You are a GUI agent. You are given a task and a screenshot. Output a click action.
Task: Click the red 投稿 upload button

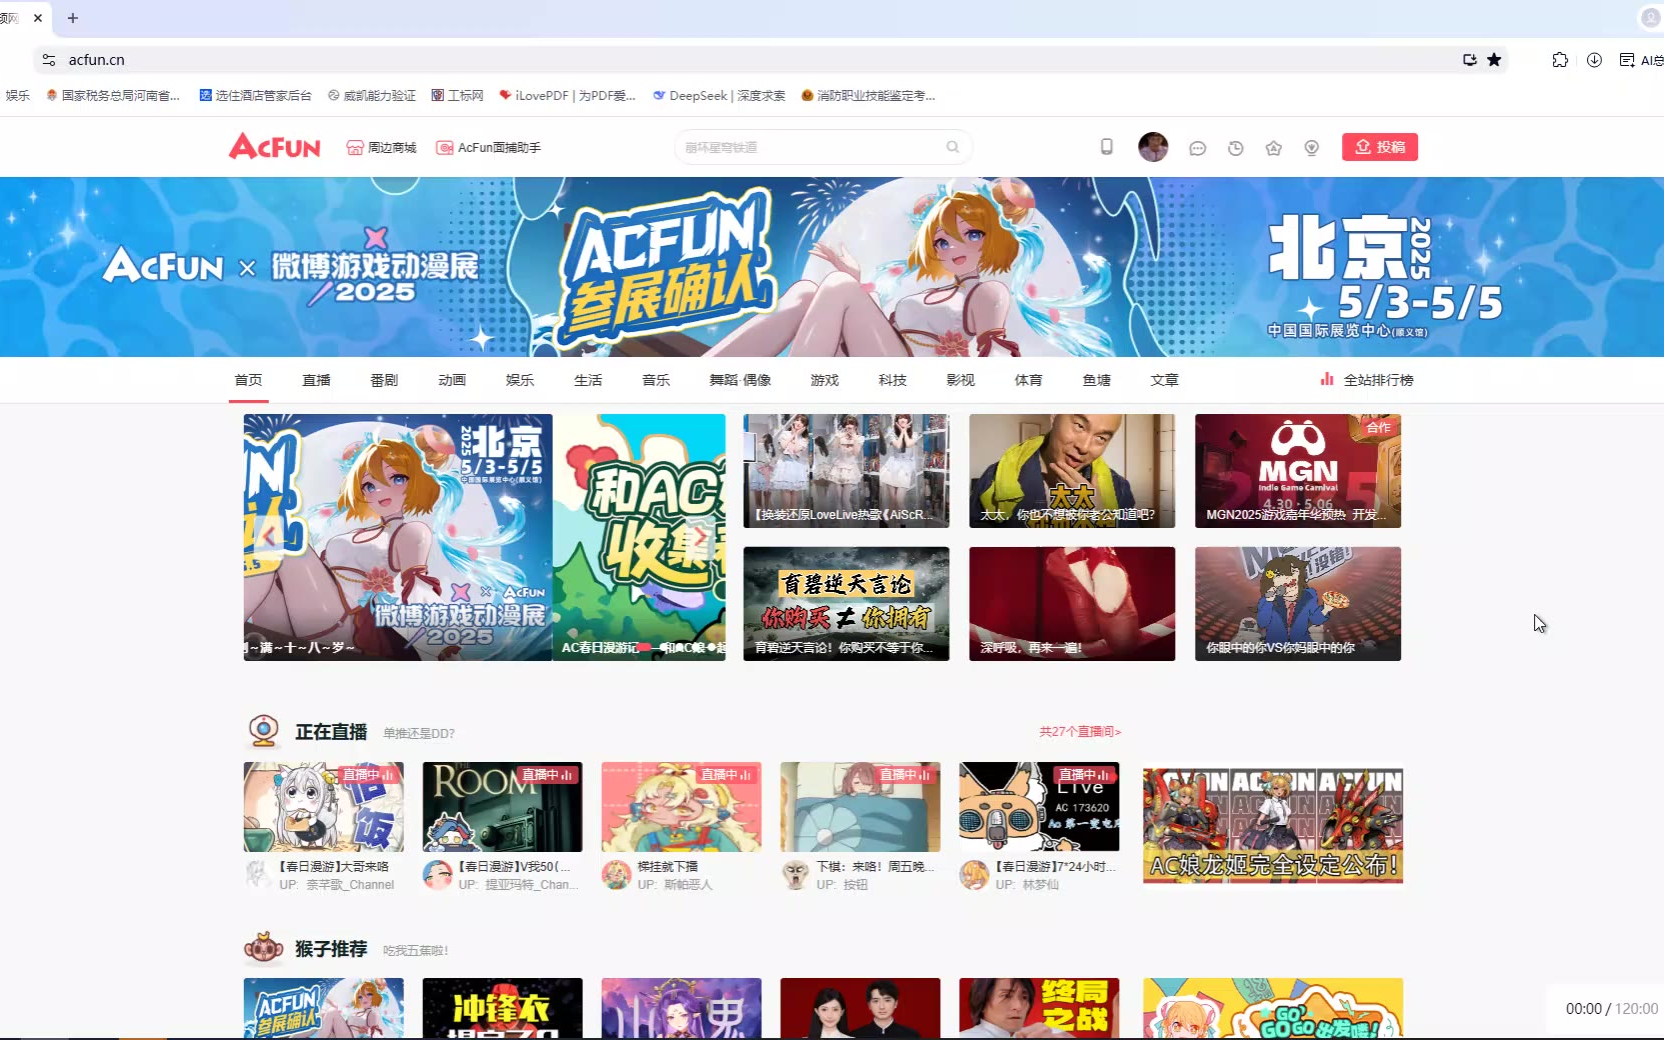(x=1379, y=147)
